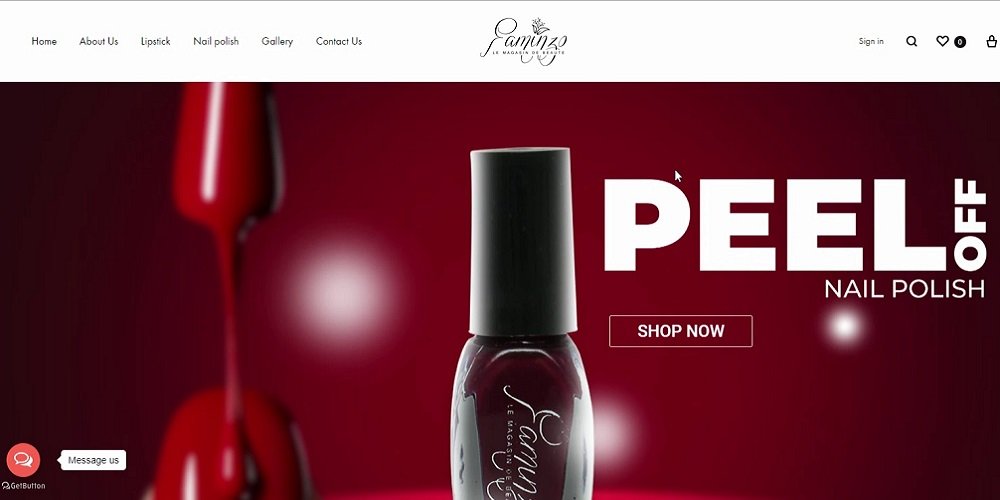
Task: Open the Lipstick menu
Action: 156,41
